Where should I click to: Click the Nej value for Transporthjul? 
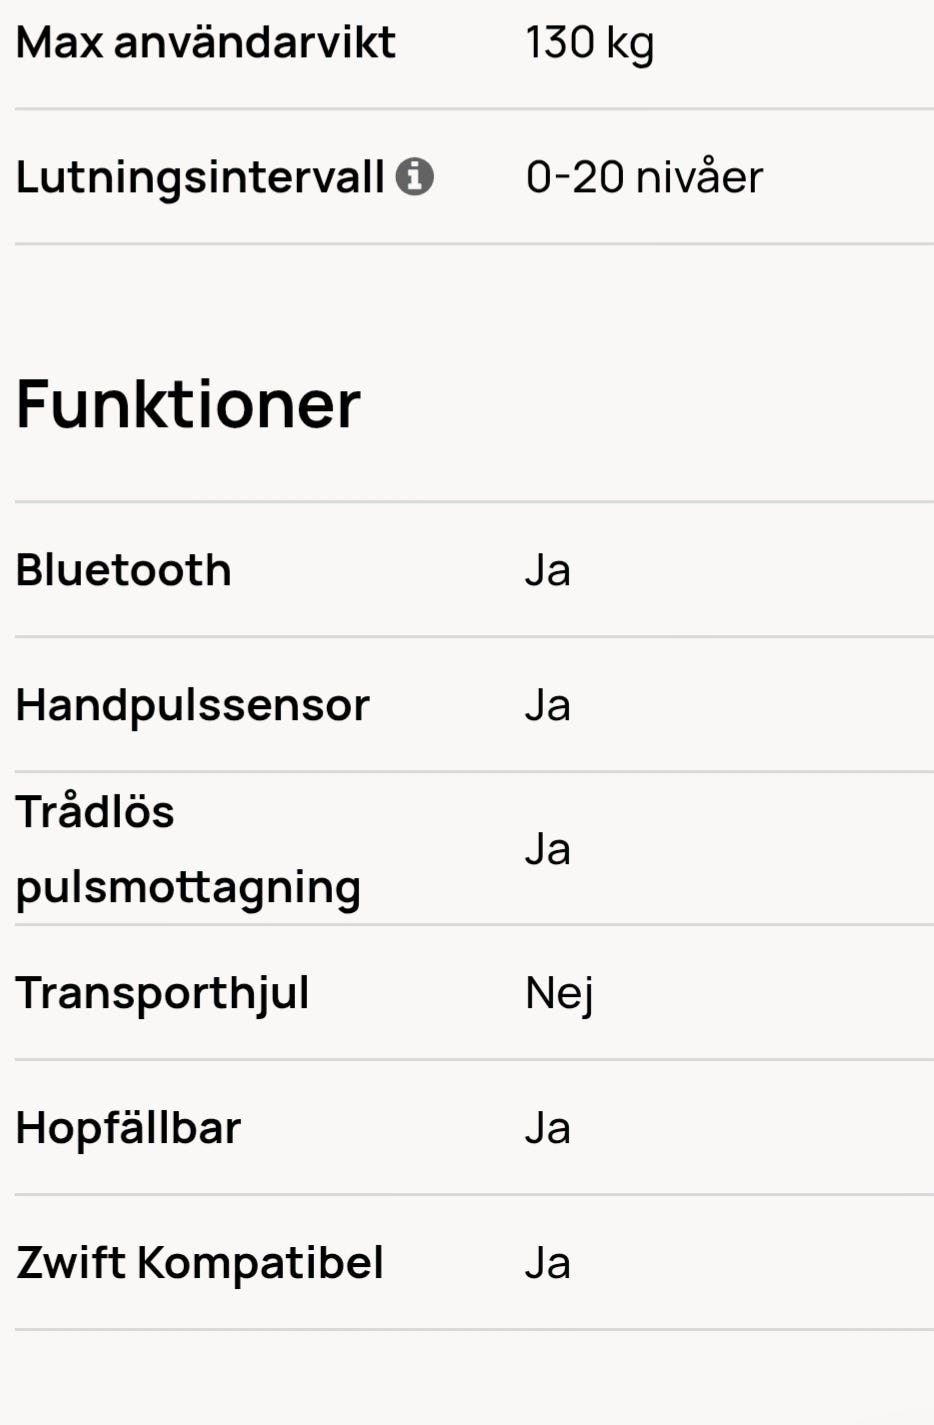(x=560, y=994)
